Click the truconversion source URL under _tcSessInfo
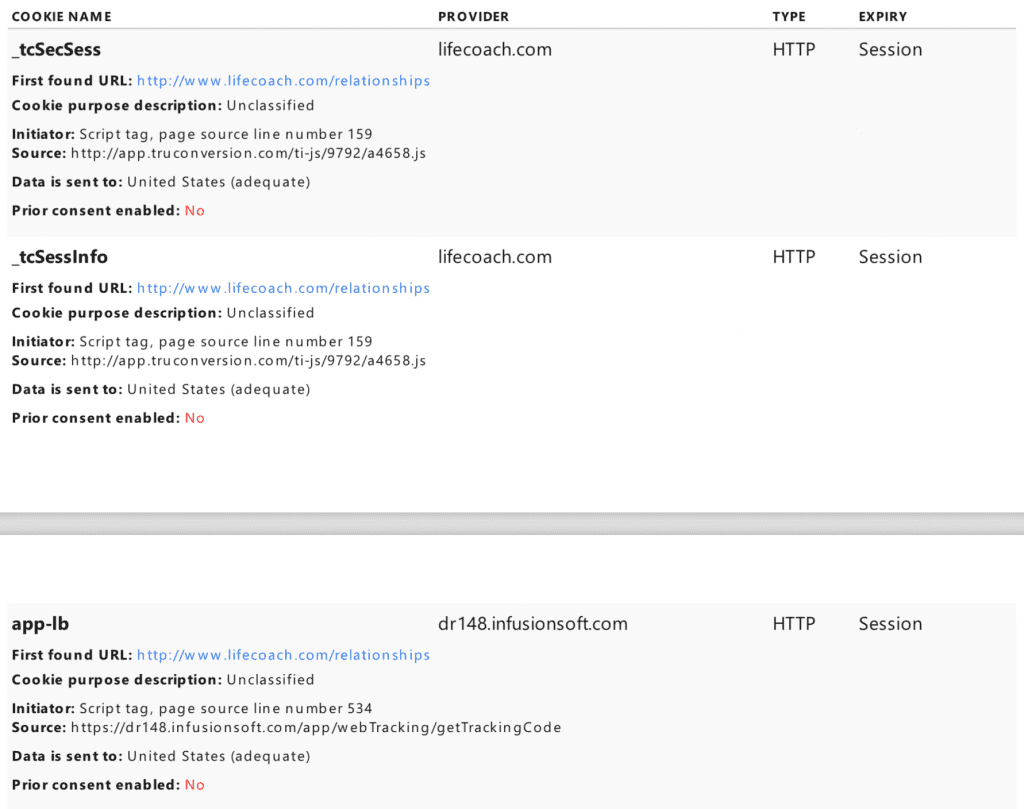Viewport: 1024px width, 809px height. [248, 361]
